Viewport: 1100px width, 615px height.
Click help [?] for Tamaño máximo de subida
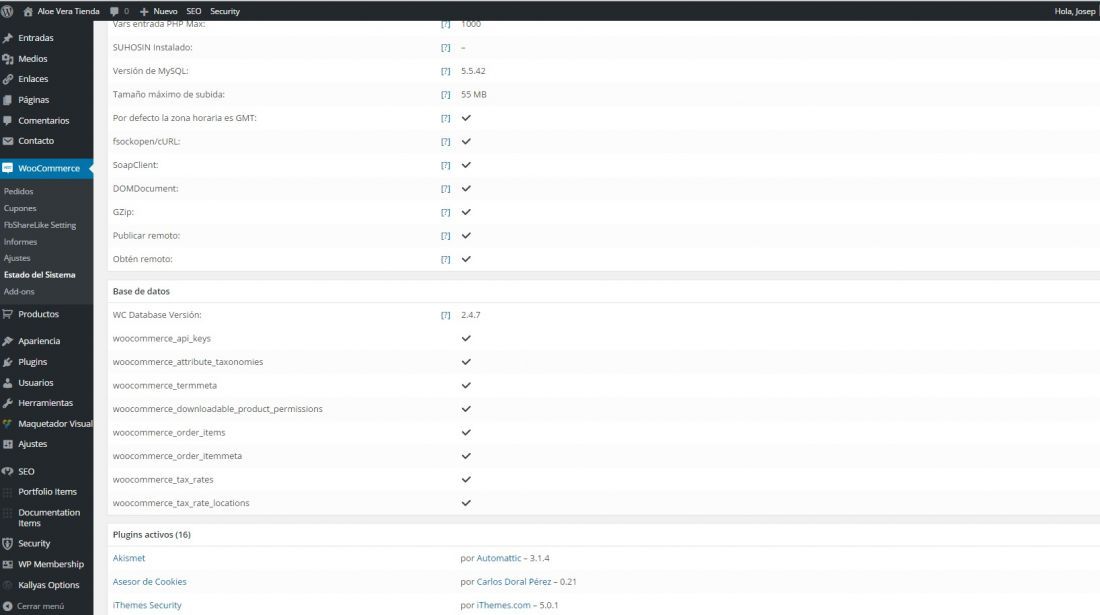(x=445, y=95)
